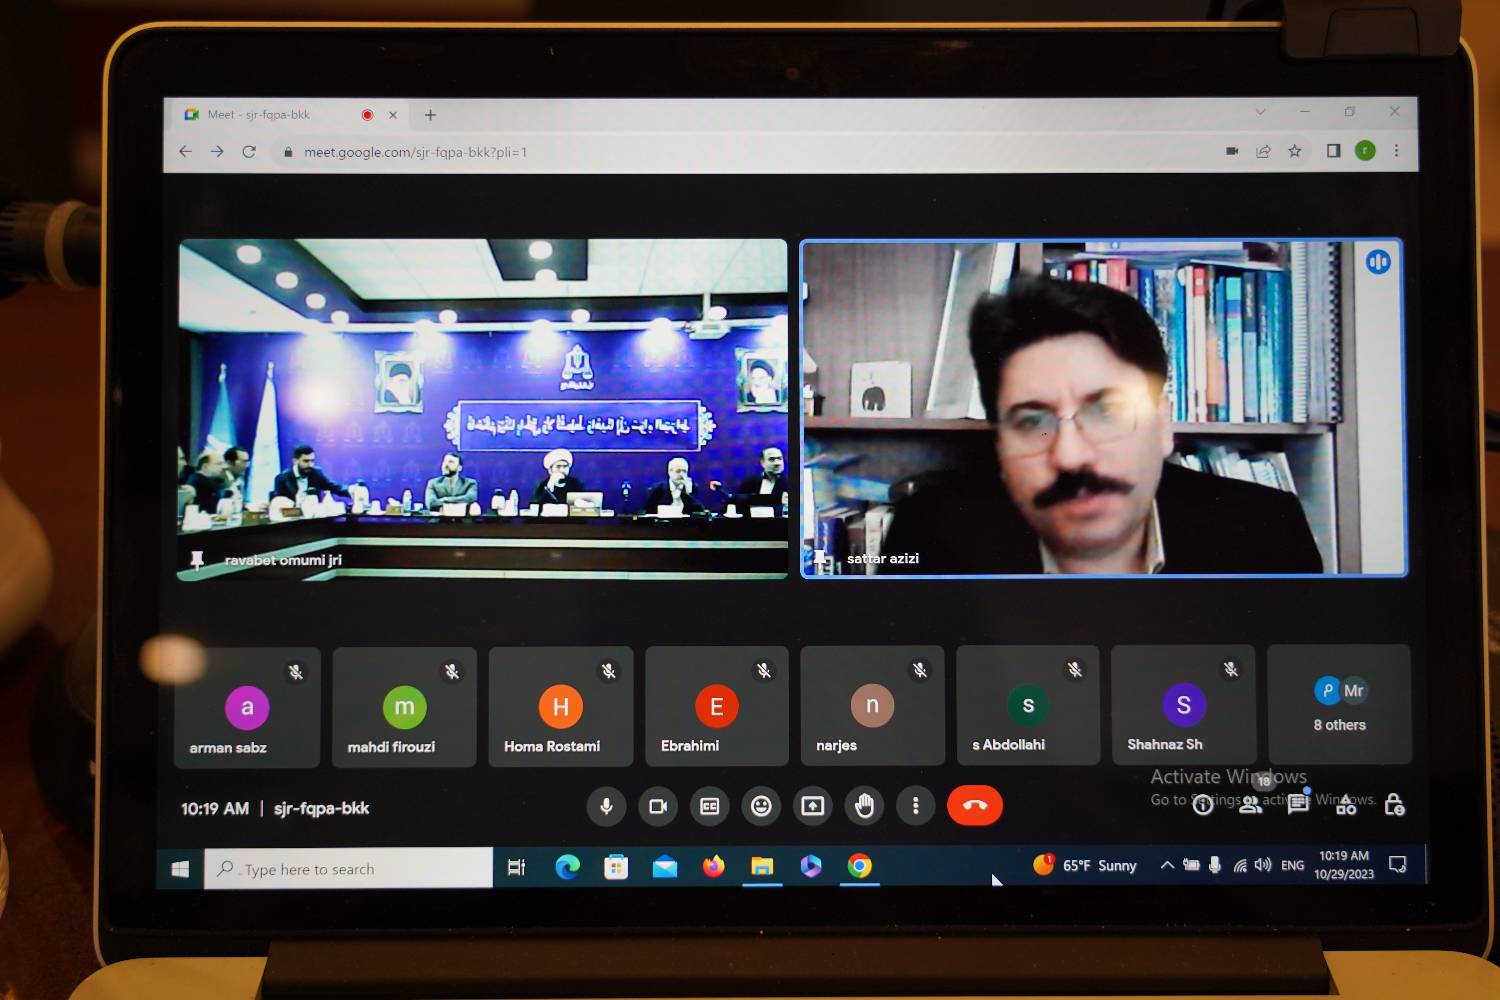Click the address bar showing meet.google.com
The image size is (1500, 1000).
[x=740, y=152]
